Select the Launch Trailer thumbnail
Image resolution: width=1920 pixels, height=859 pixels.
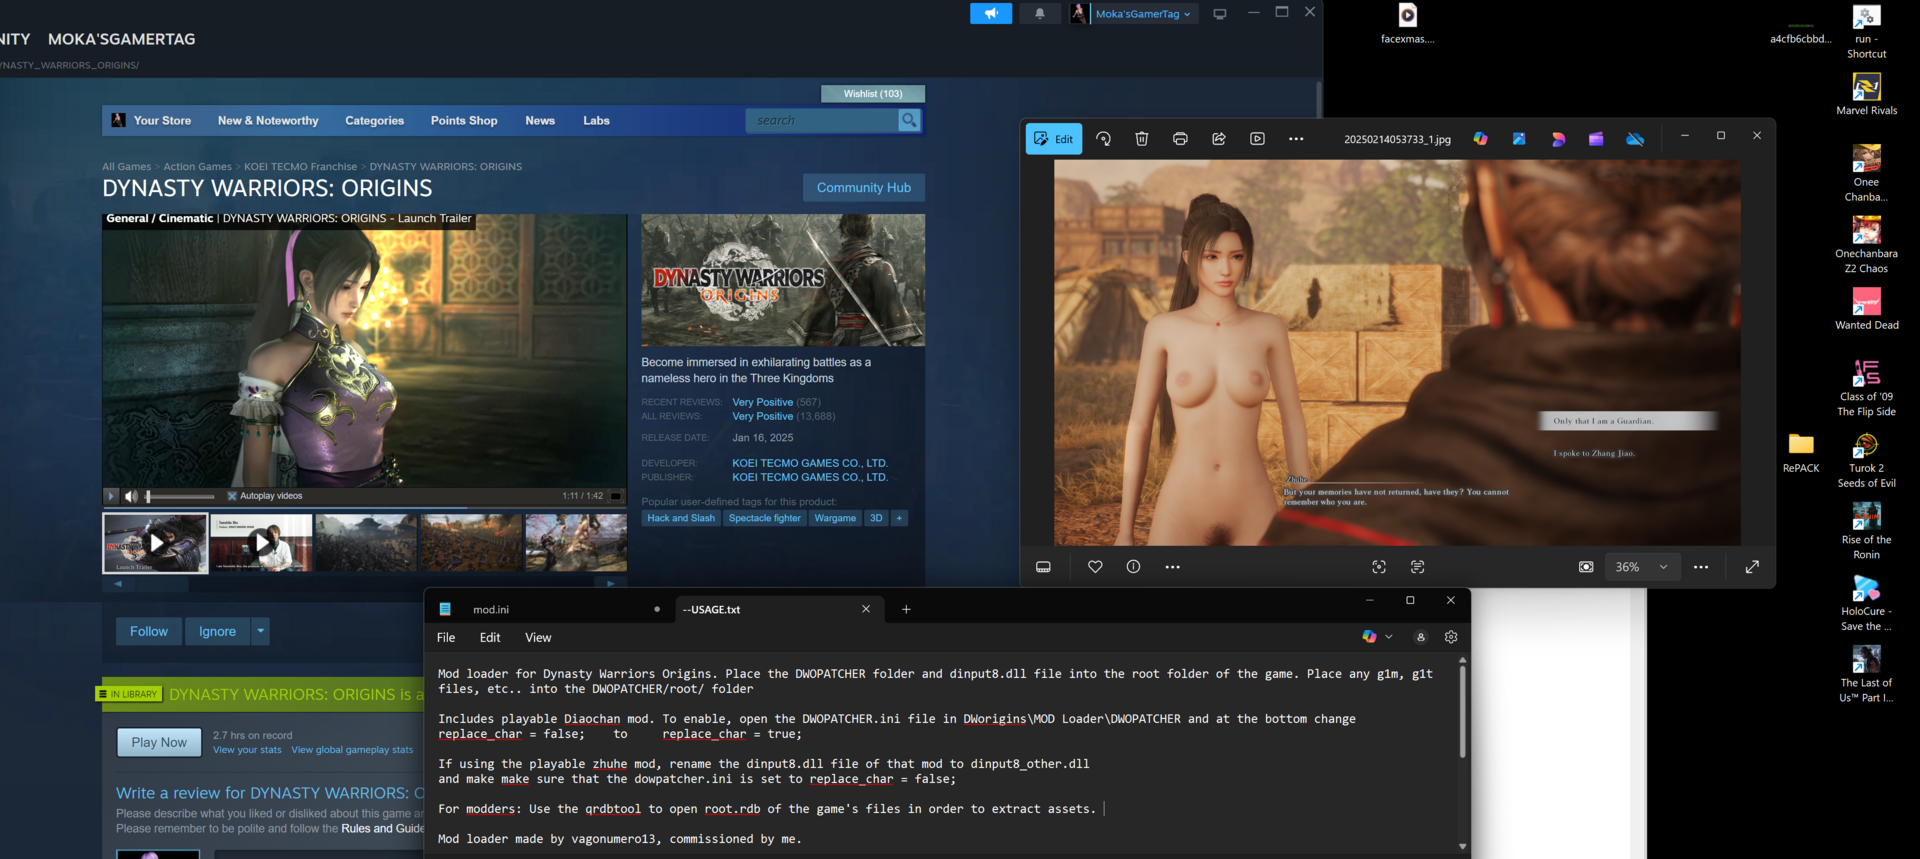pyautogui.click(x=156, y=543)
